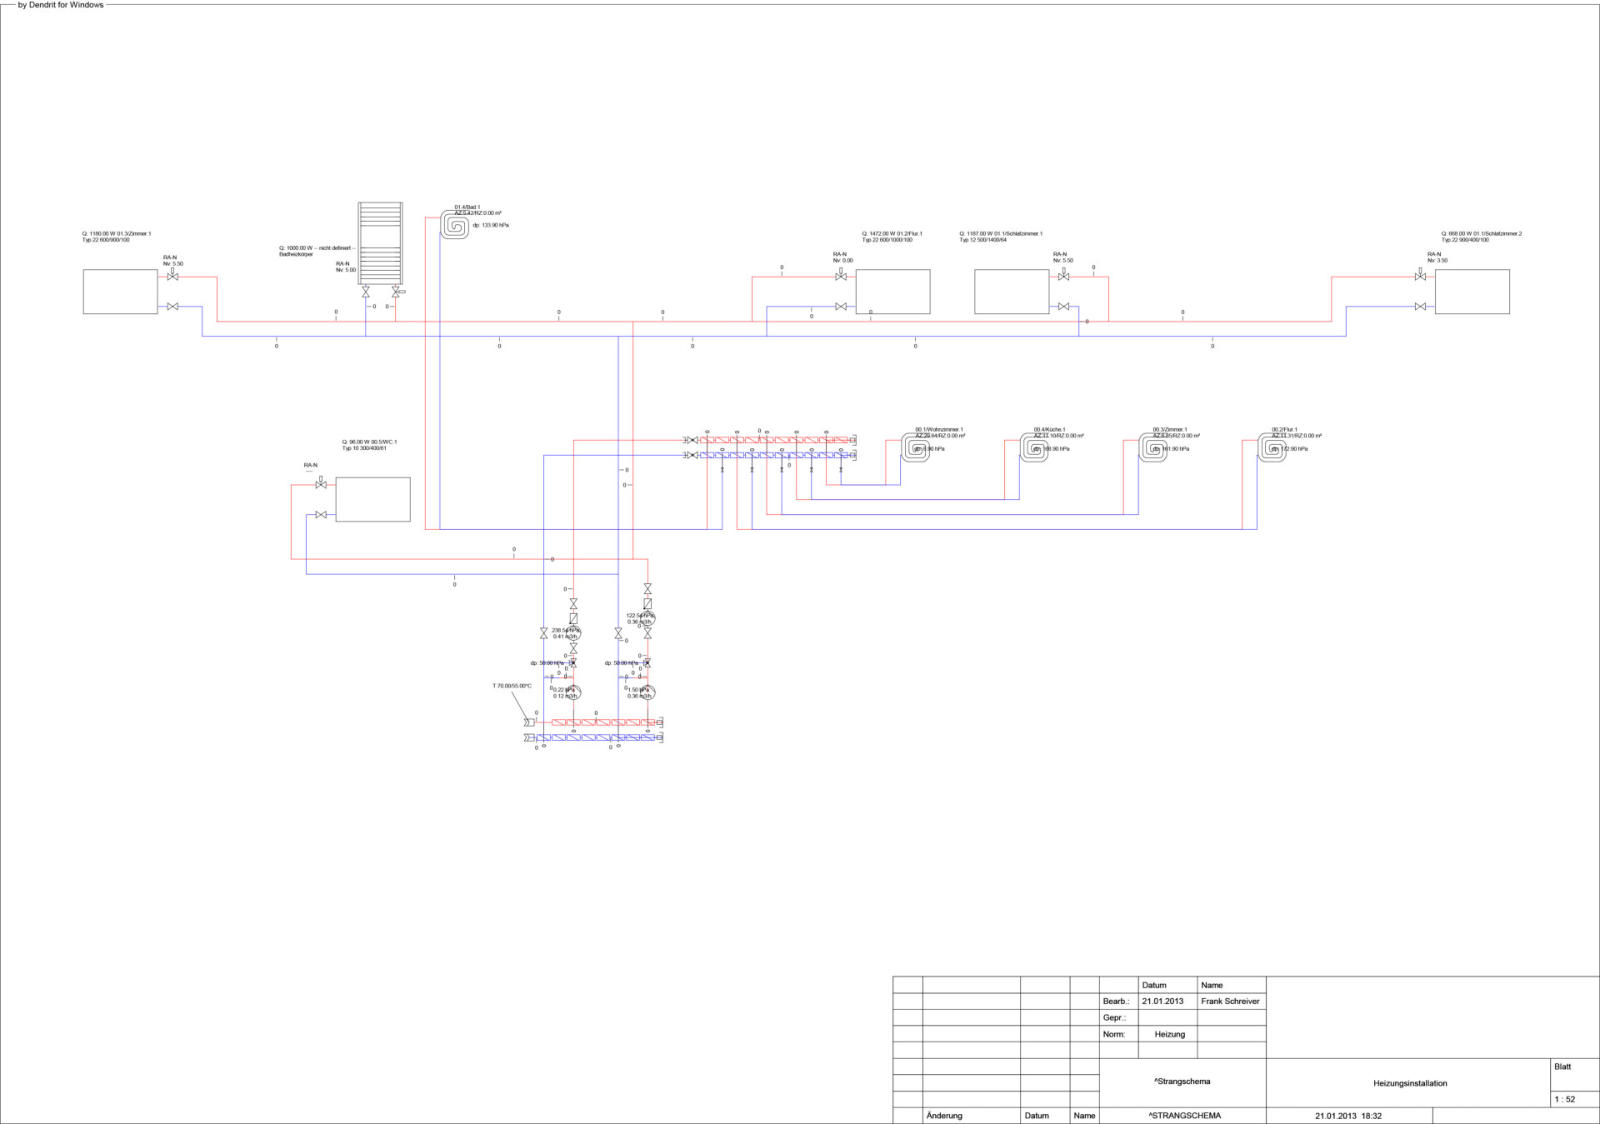Image resolution: width=1600 pixels, height=1124 pixels.
Task: Click the Flur.1 floor heating coil symbol
Action: coord(1272,447)
